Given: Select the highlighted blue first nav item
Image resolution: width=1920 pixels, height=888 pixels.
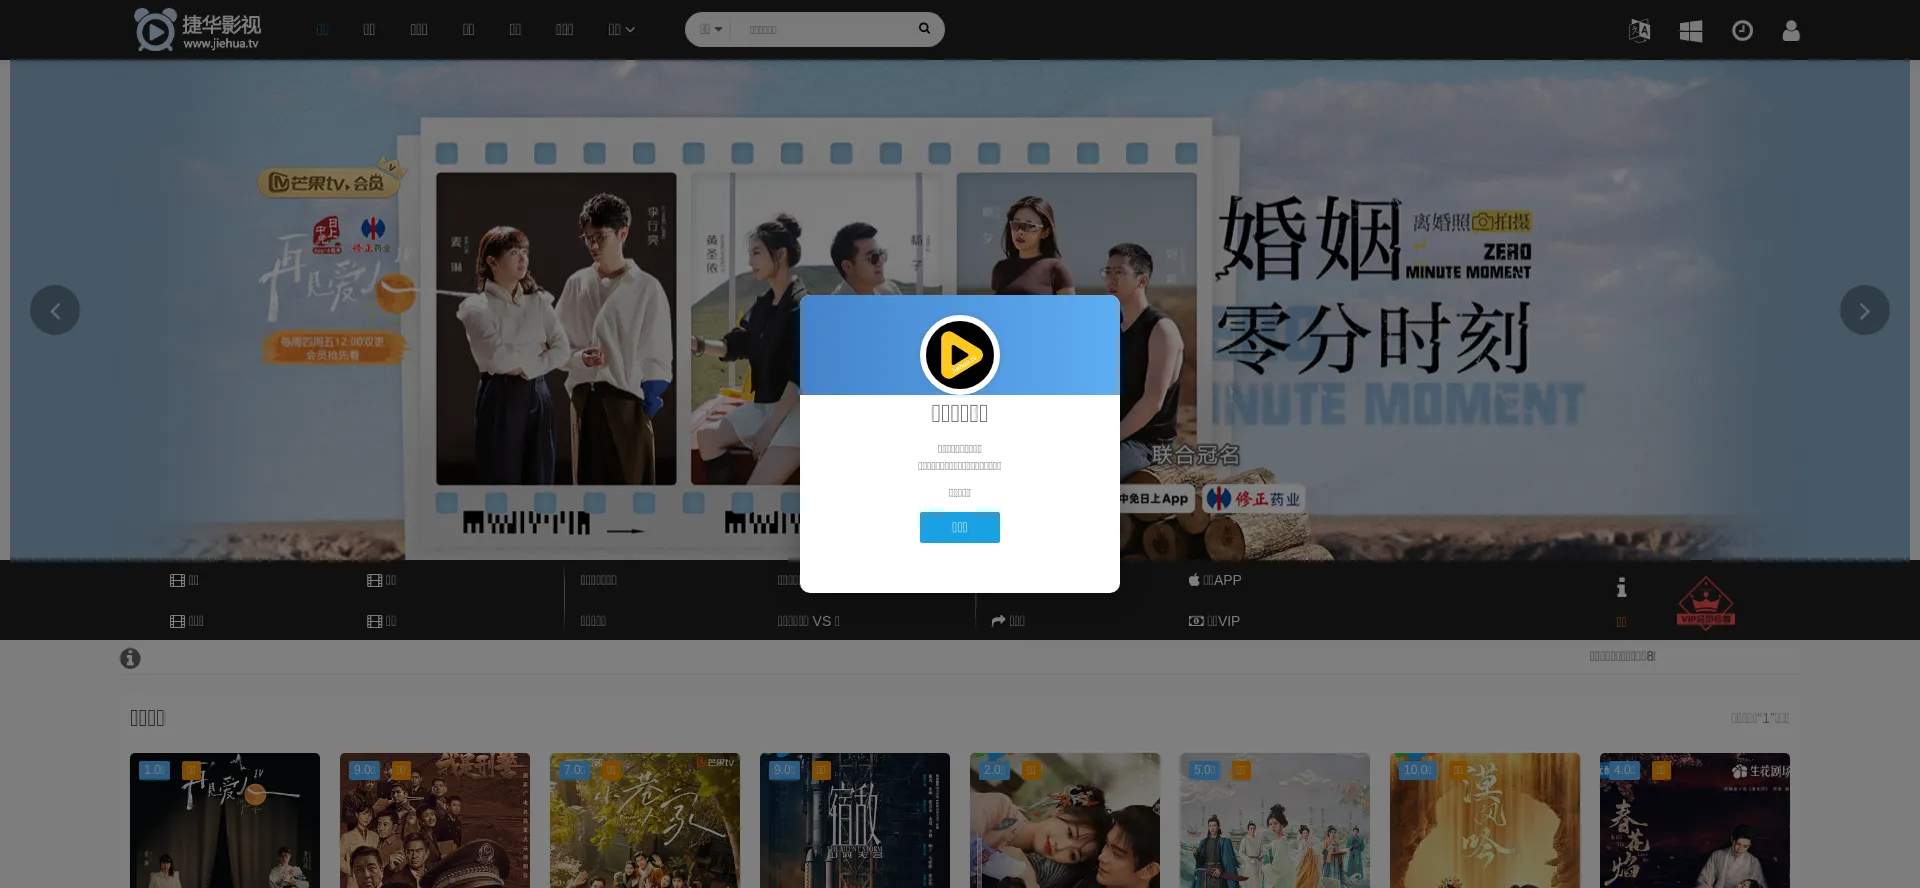Looking at the screenshot, I should [322, 29].
